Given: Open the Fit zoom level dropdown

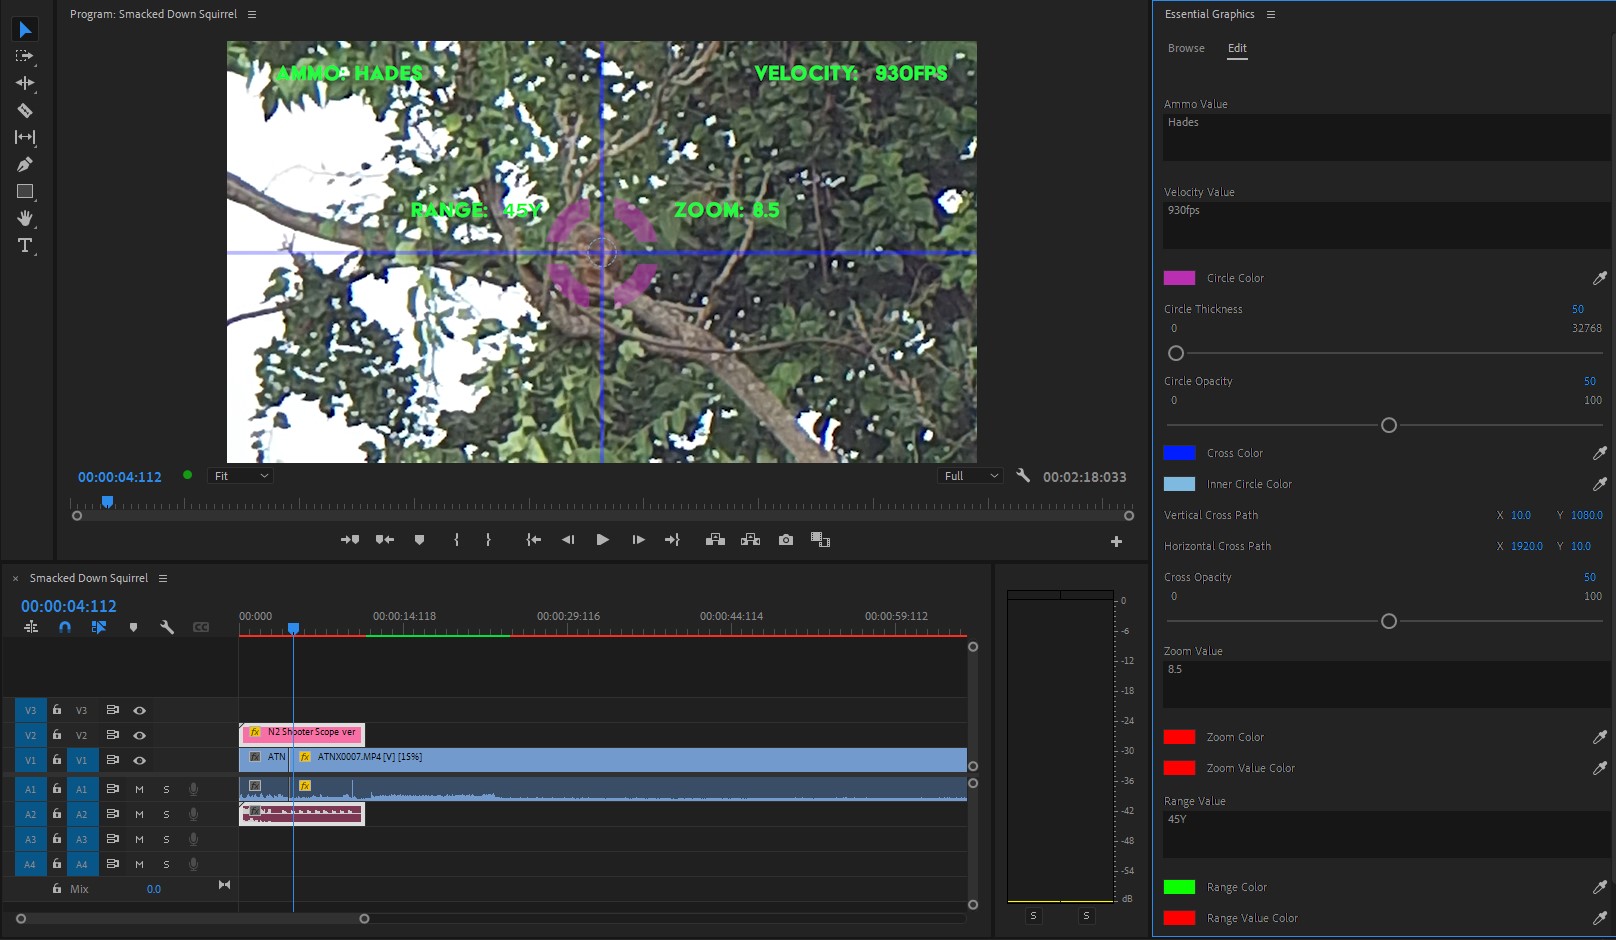Looking at the screenshot, I should tap(240, 476).
